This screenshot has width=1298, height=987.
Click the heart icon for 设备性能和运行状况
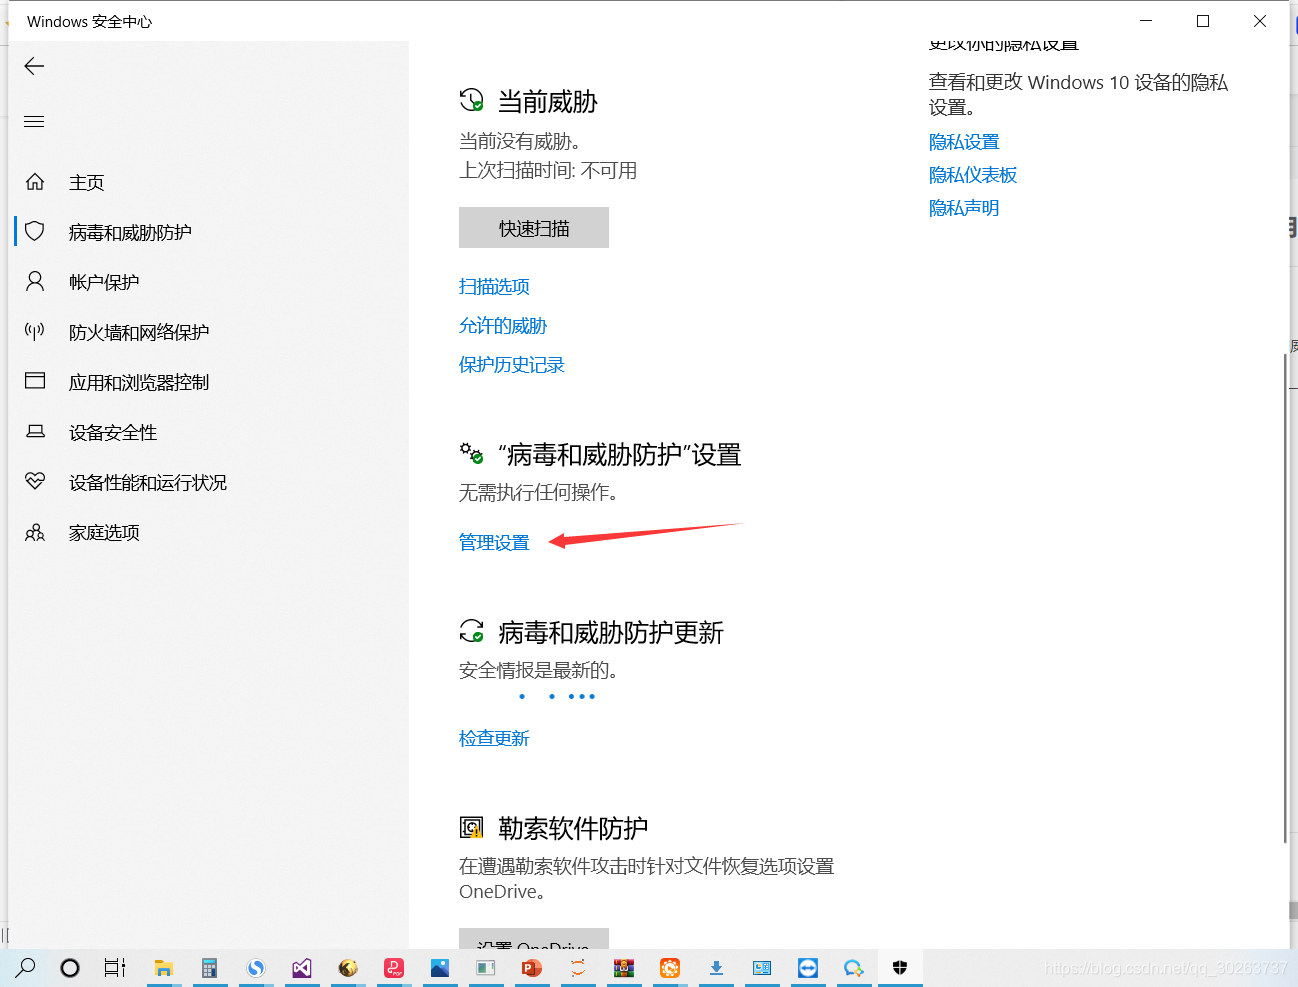click(35, 481)
